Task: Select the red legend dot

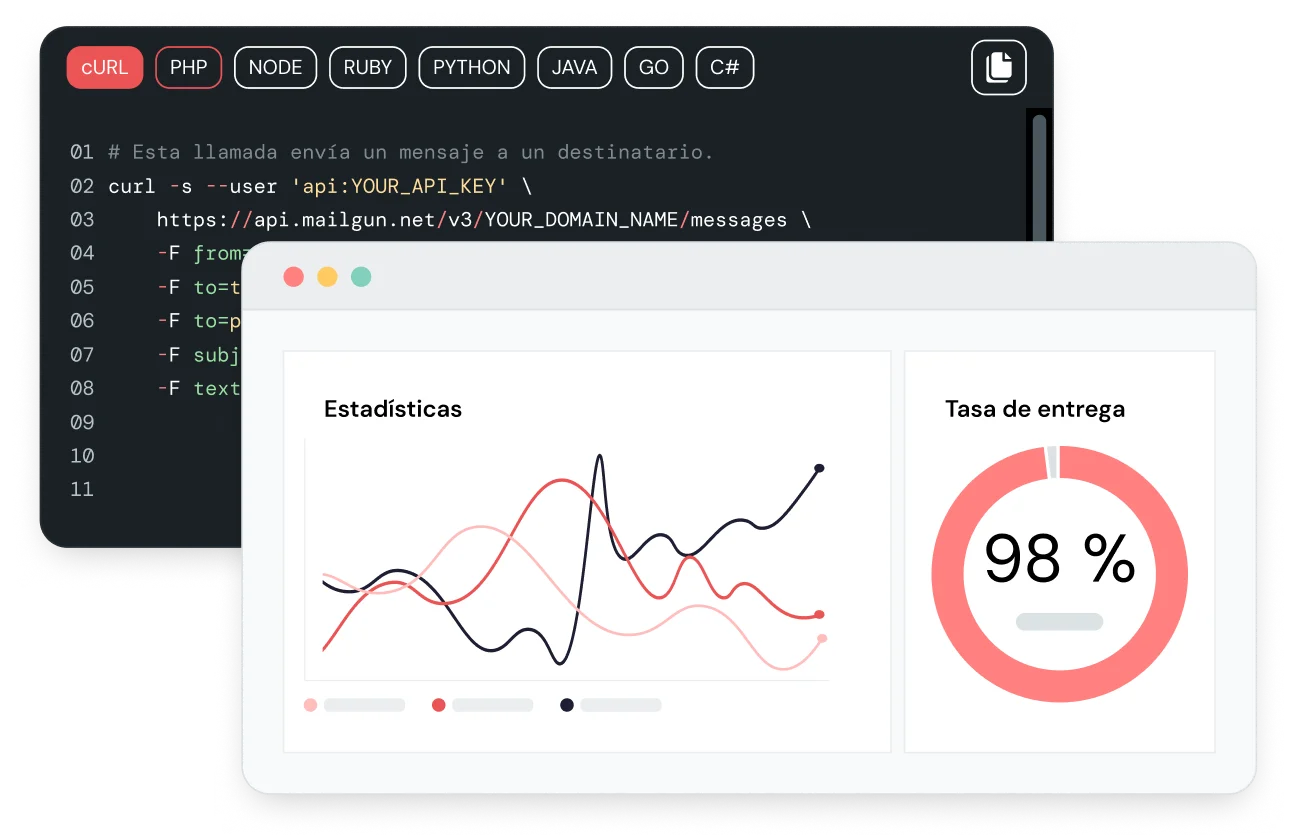Action: pos(438,705)
